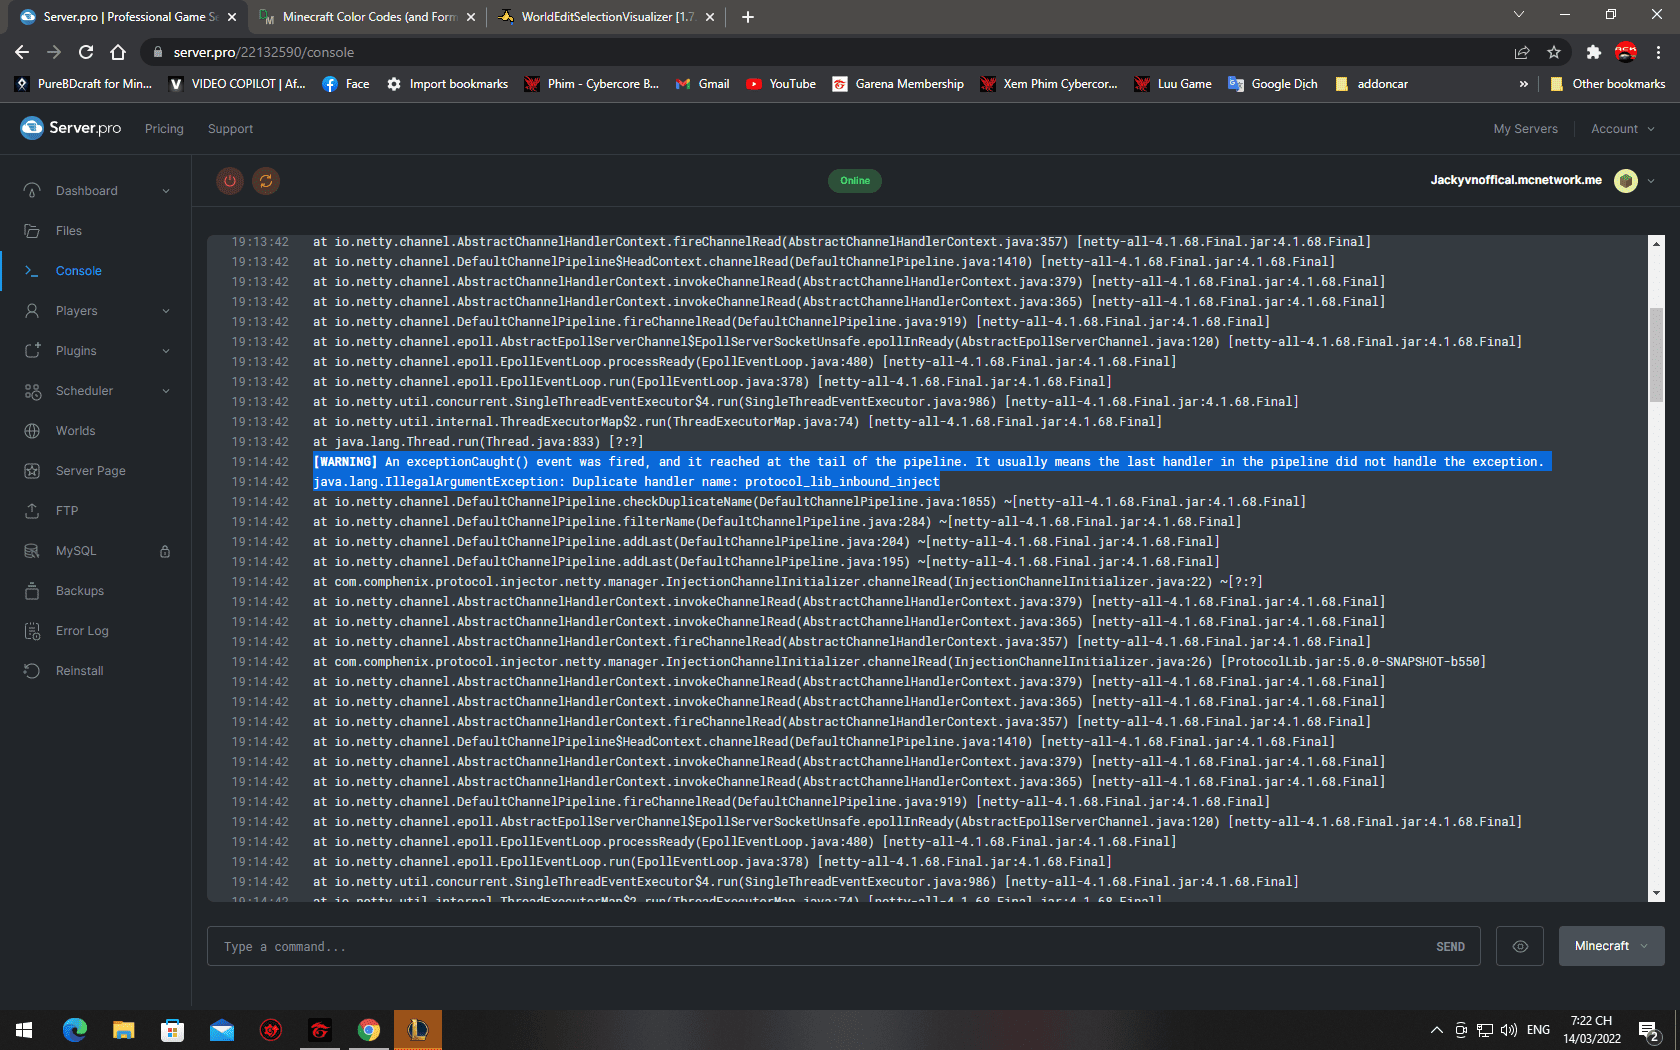Click the Pricing link
Viewport: 1680px width, 1050px height.
[164, 129]
